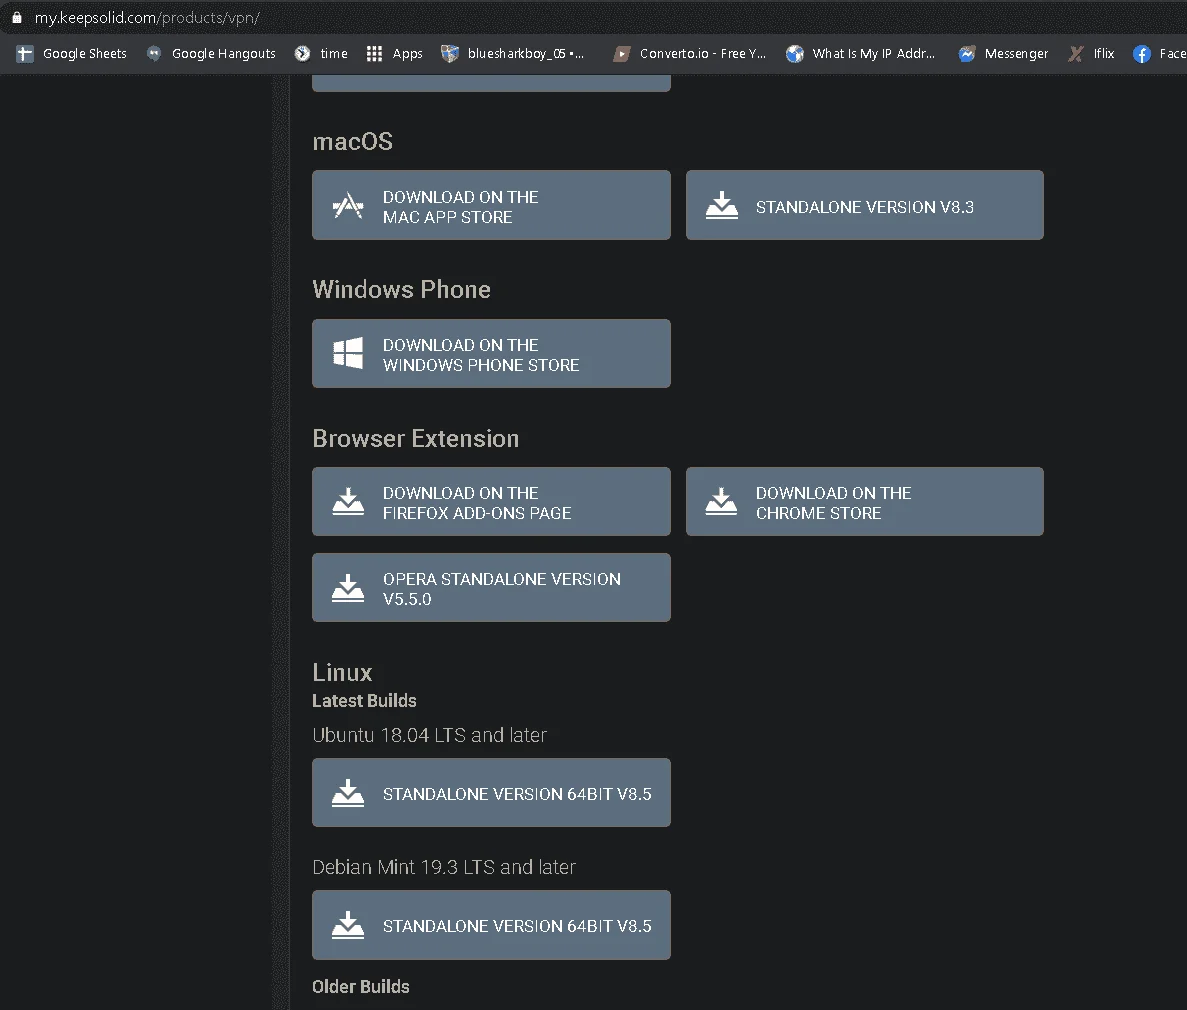Click the Ubuntu 18.04 LTS and later text
1187x1010 pixels.
pos(429,735)
